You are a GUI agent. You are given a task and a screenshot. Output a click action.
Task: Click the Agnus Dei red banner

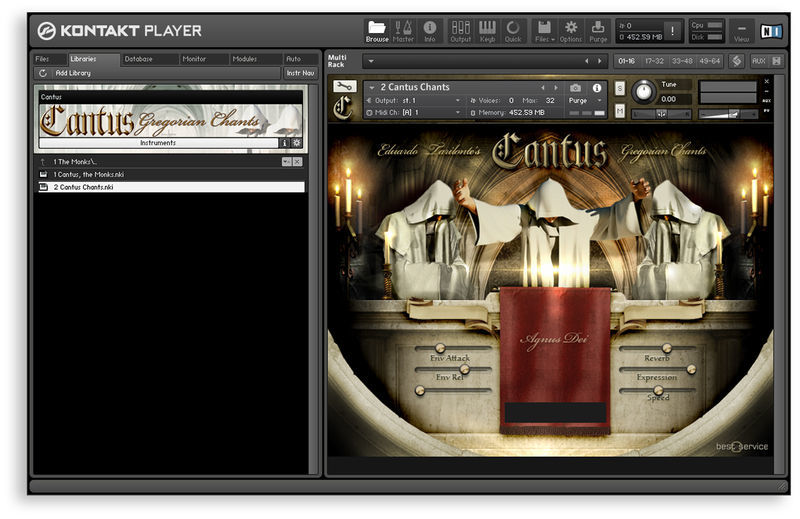tap(555, 359)
